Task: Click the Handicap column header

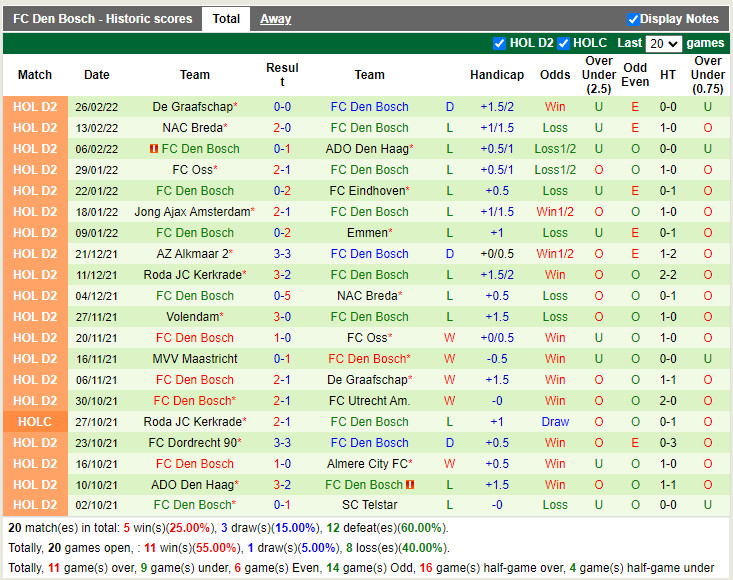Action: pos(496,75)
